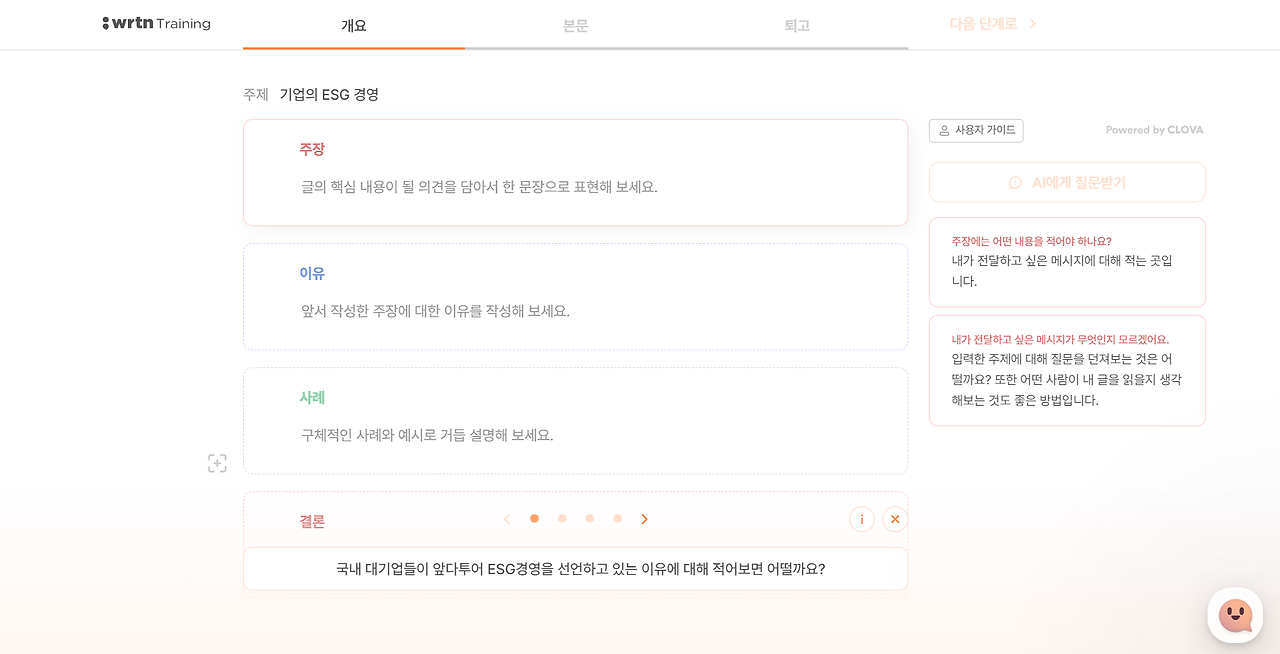This screenshot has height=654, width=1280.
Task: Select the third carousel dot
Action: [590, 519]
